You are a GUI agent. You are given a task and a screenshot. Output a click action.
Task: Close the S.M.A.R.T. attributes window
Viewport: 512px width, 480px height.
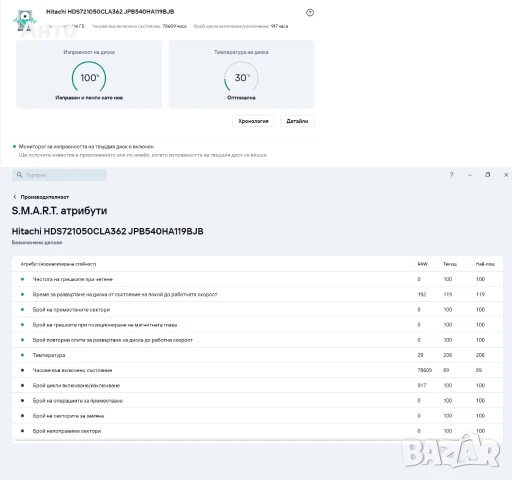[x=506, y=175]
